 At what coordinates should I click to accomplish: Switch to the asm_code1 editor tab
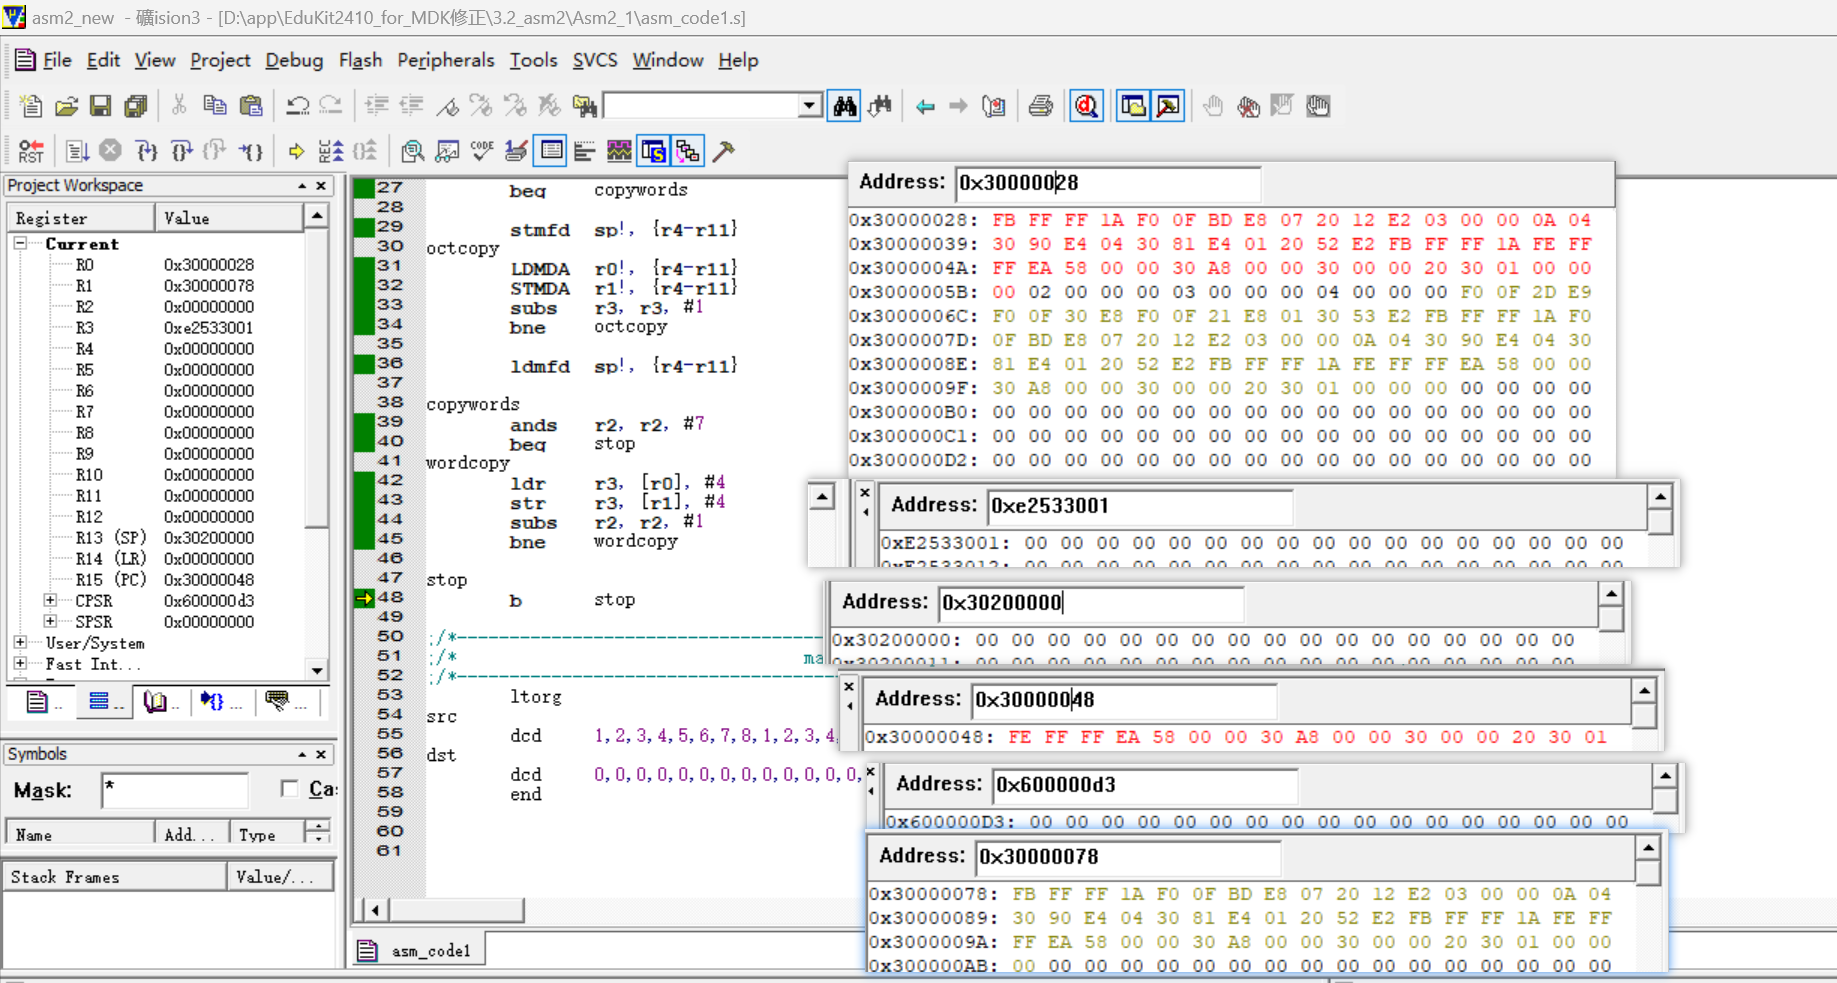[417, 950]
